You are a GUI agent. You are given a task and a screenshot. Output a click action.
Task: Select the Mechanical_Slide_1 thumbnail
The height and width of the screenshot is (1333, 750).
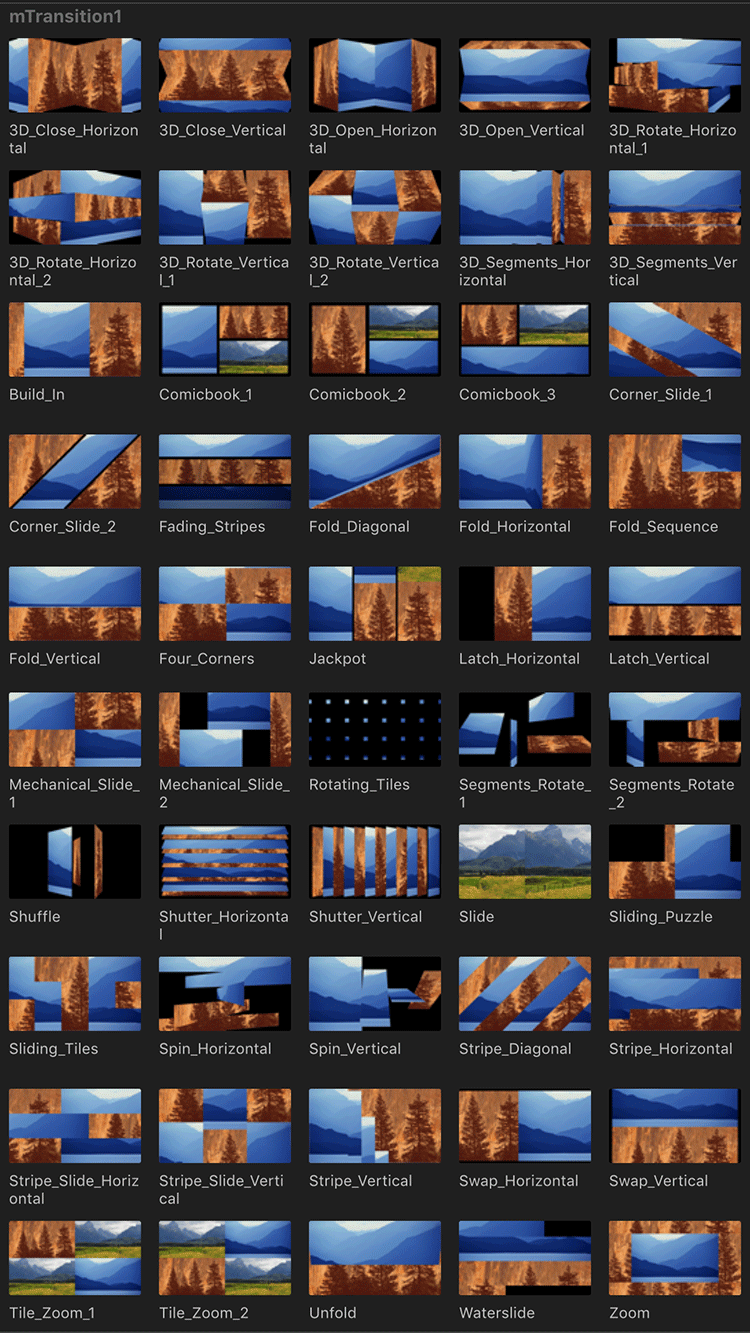pyautogui.click(x=75, y=729)
